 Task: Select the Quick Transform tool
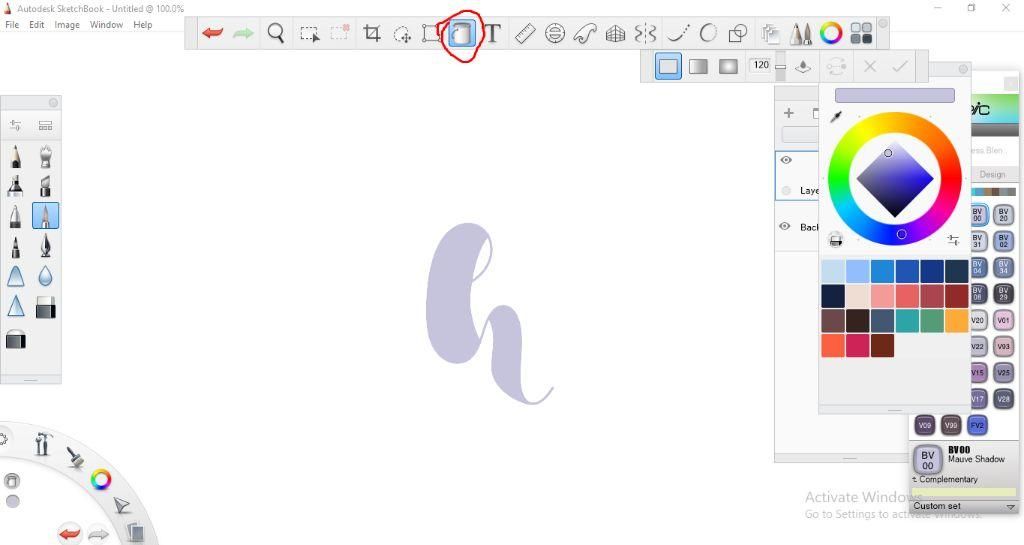[402, 34]
